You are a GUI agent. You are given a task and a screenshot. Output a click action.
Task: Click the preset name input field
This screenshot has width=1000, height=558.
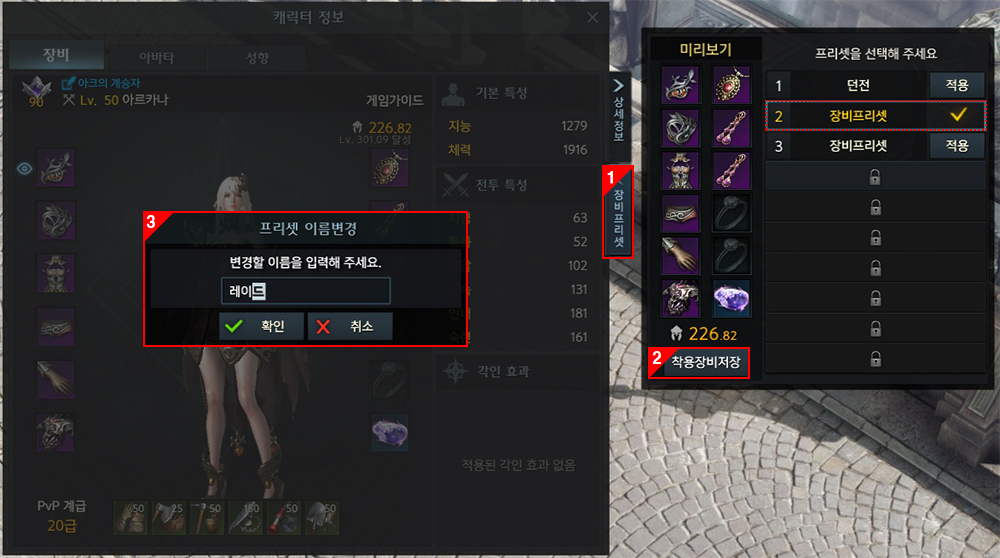(x=305, y=291)
